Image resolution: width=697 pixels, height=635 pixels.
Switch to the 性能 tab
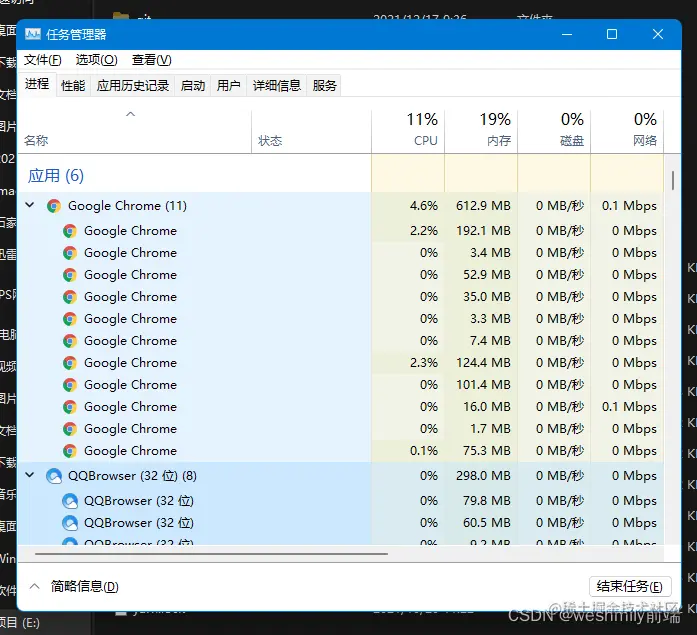[73, 85]
